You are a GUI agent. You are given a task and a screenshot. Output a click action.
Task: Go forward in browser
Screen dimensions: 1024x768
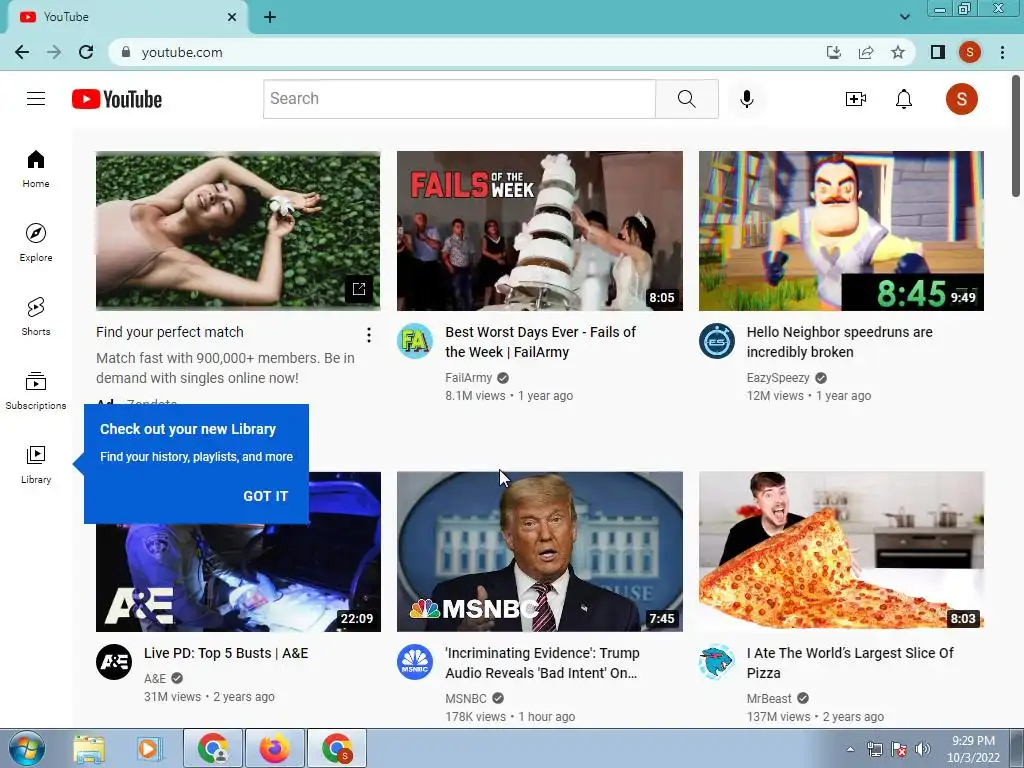point(54,52)
